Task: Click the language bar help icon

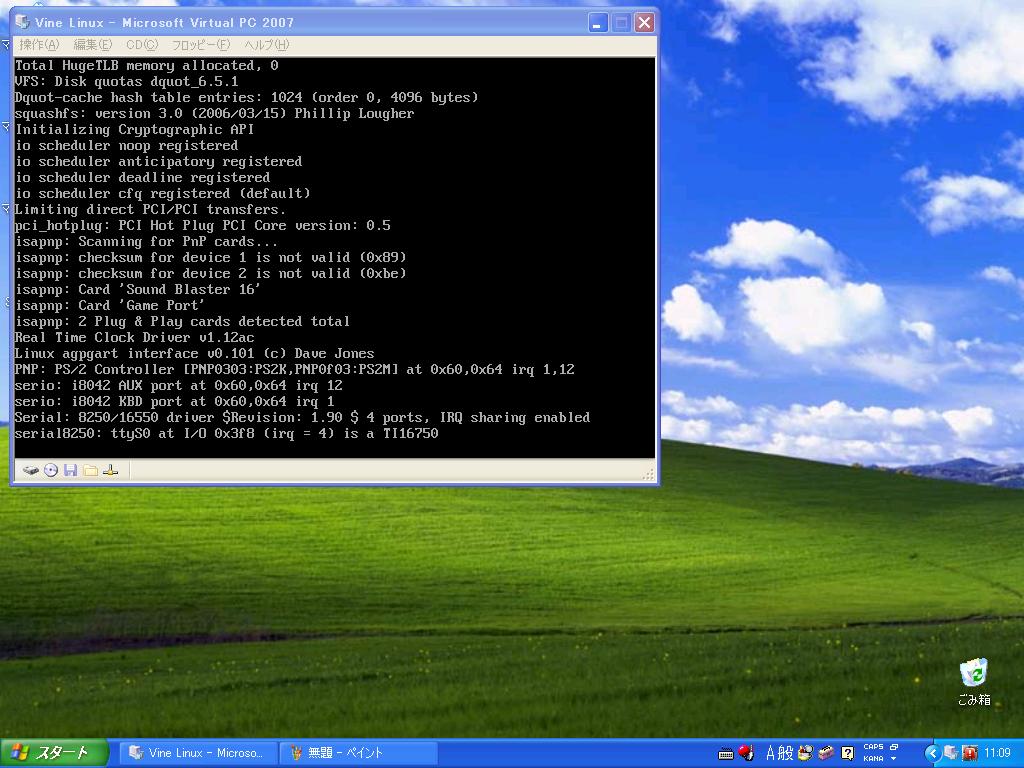Action: tap(847, 754)
